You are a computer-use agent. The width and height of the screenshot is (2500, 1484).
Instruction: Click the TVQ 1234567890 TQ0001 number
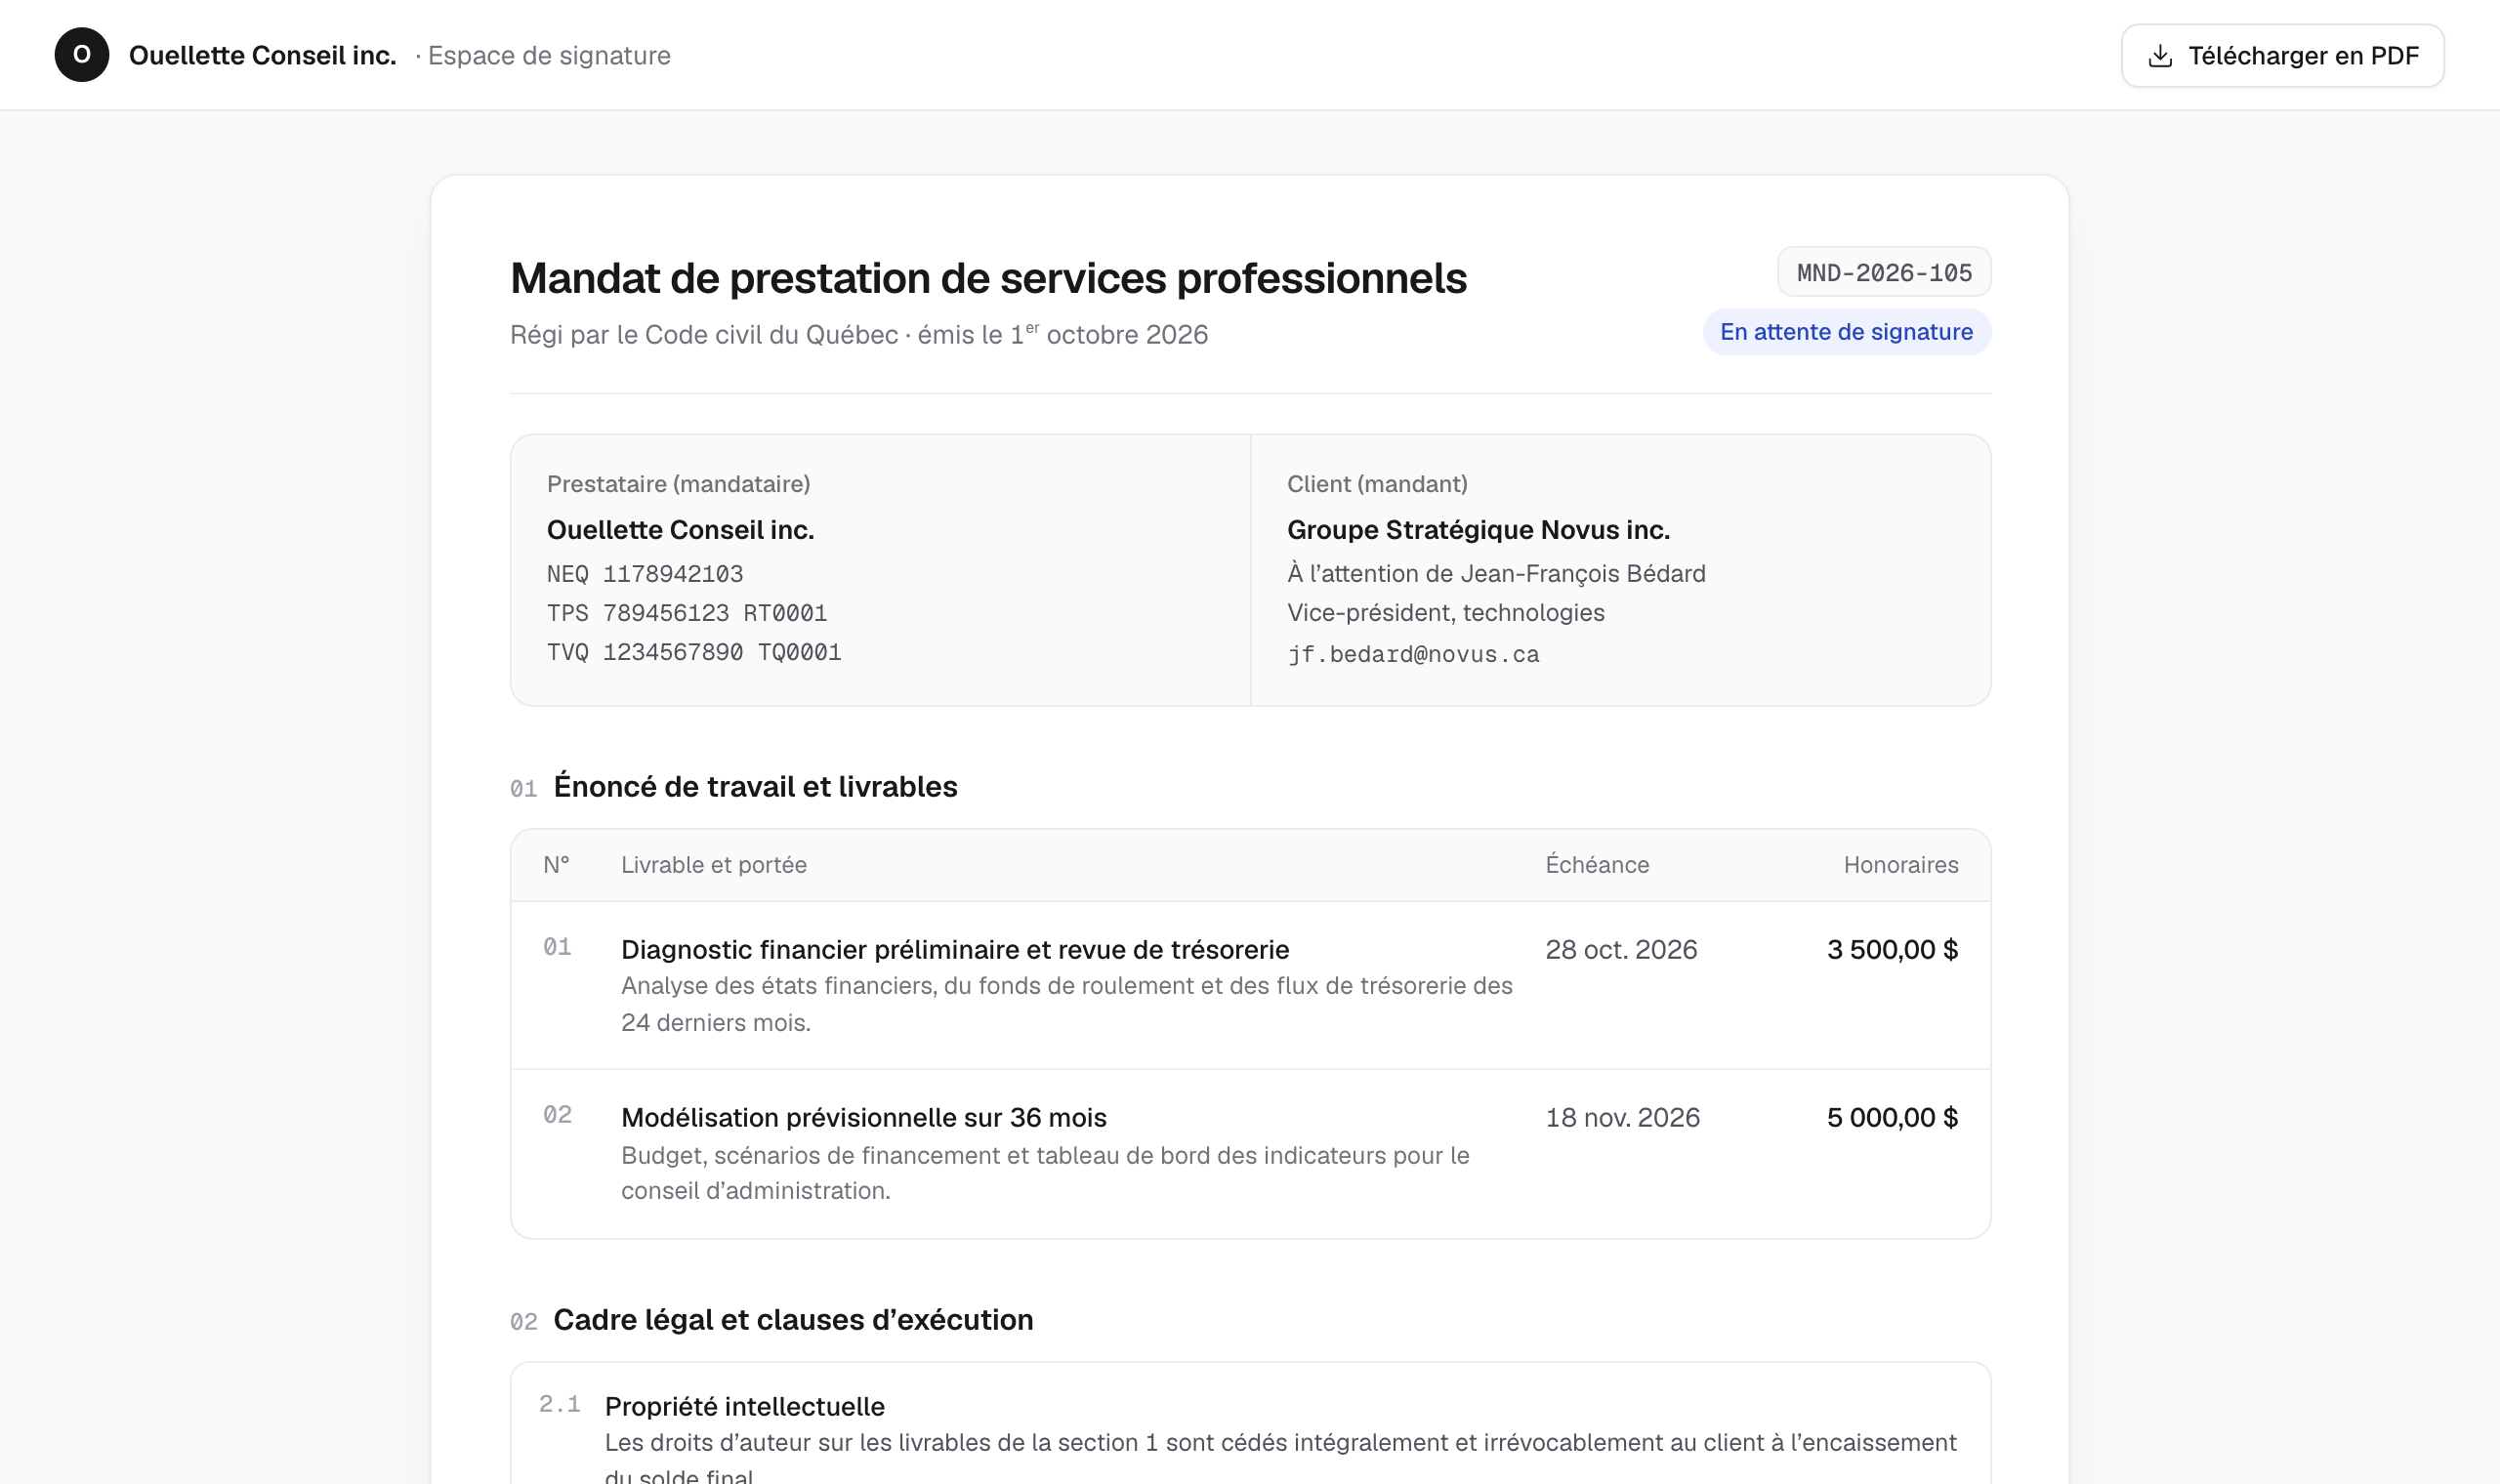coord(694,652)
